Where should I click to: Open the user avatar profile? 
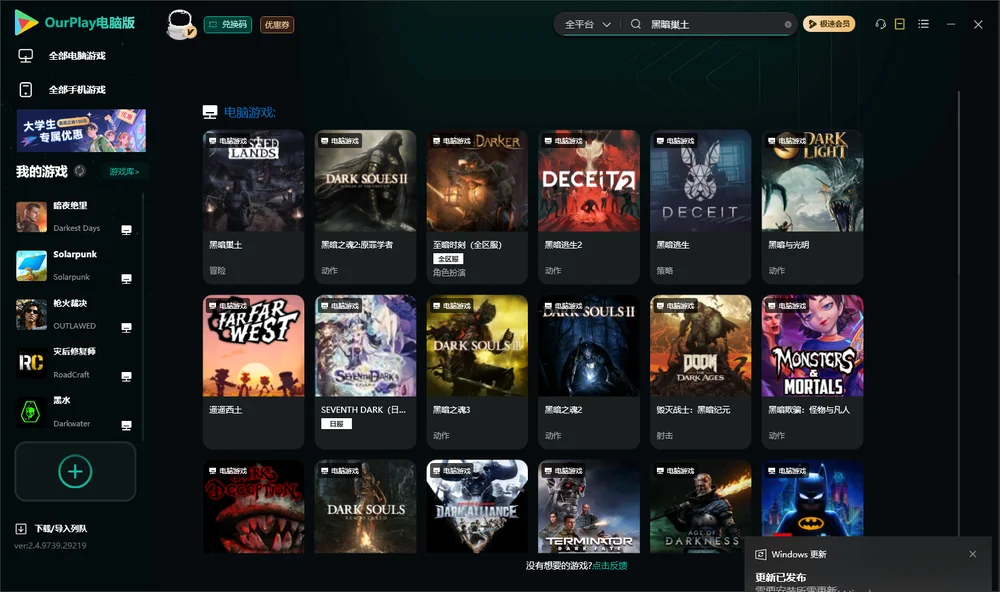[180, 24]
